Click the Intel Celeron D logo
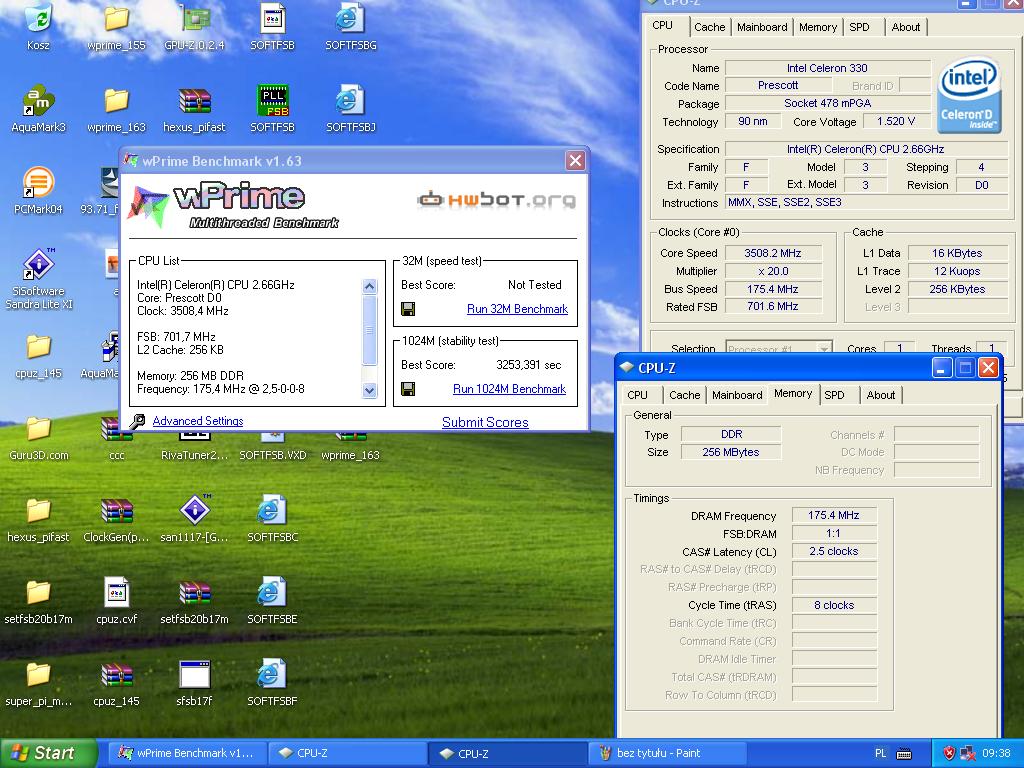Image resolution: width=1024 pixels, height=768 pixels. [x=969, y=95]
